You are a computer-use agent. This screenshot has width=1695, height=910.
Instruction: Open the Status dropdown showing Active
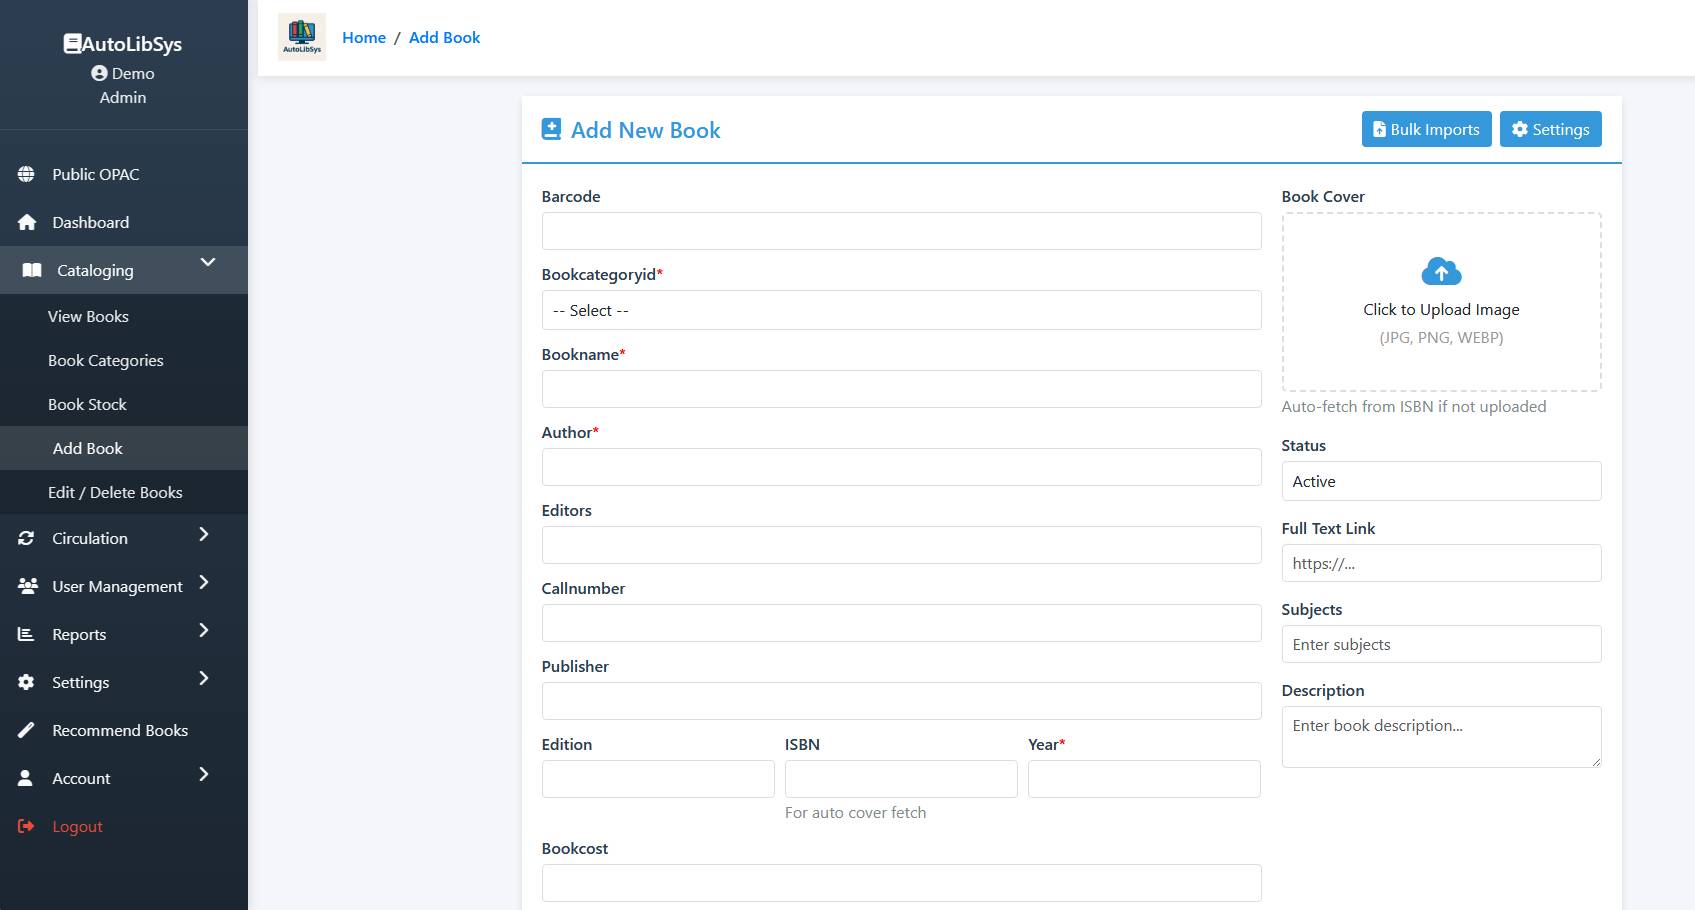tap(1440, 481)
